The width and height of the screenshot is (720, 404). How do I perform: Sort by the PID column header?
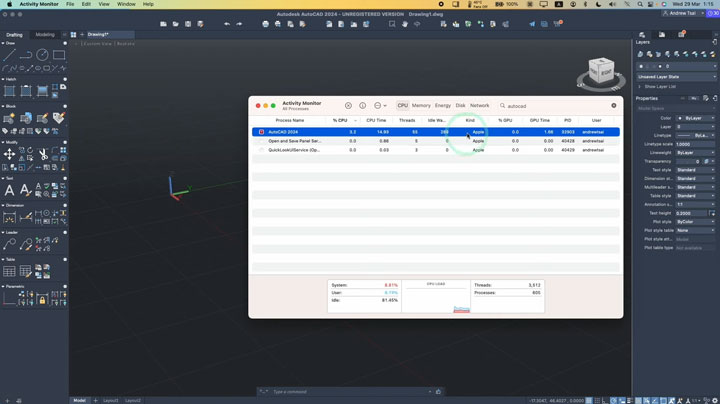pyautogui.click(x=568, y=120)
